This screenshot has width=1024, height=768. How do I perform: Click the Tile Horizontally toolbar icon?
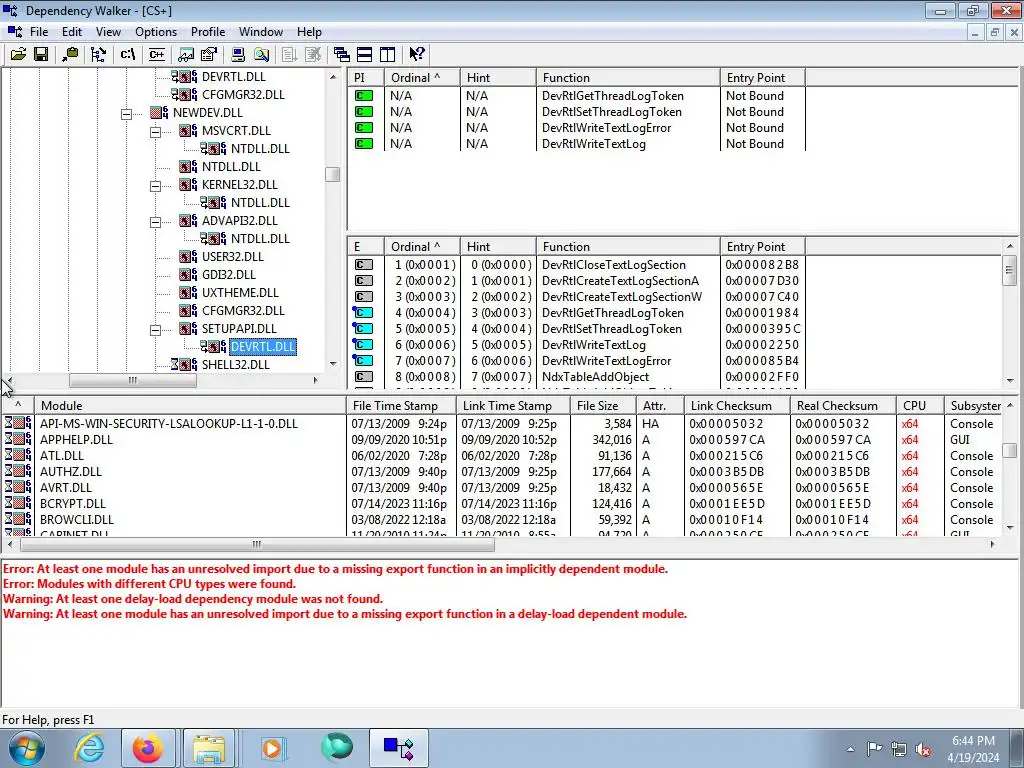(364, 54)
